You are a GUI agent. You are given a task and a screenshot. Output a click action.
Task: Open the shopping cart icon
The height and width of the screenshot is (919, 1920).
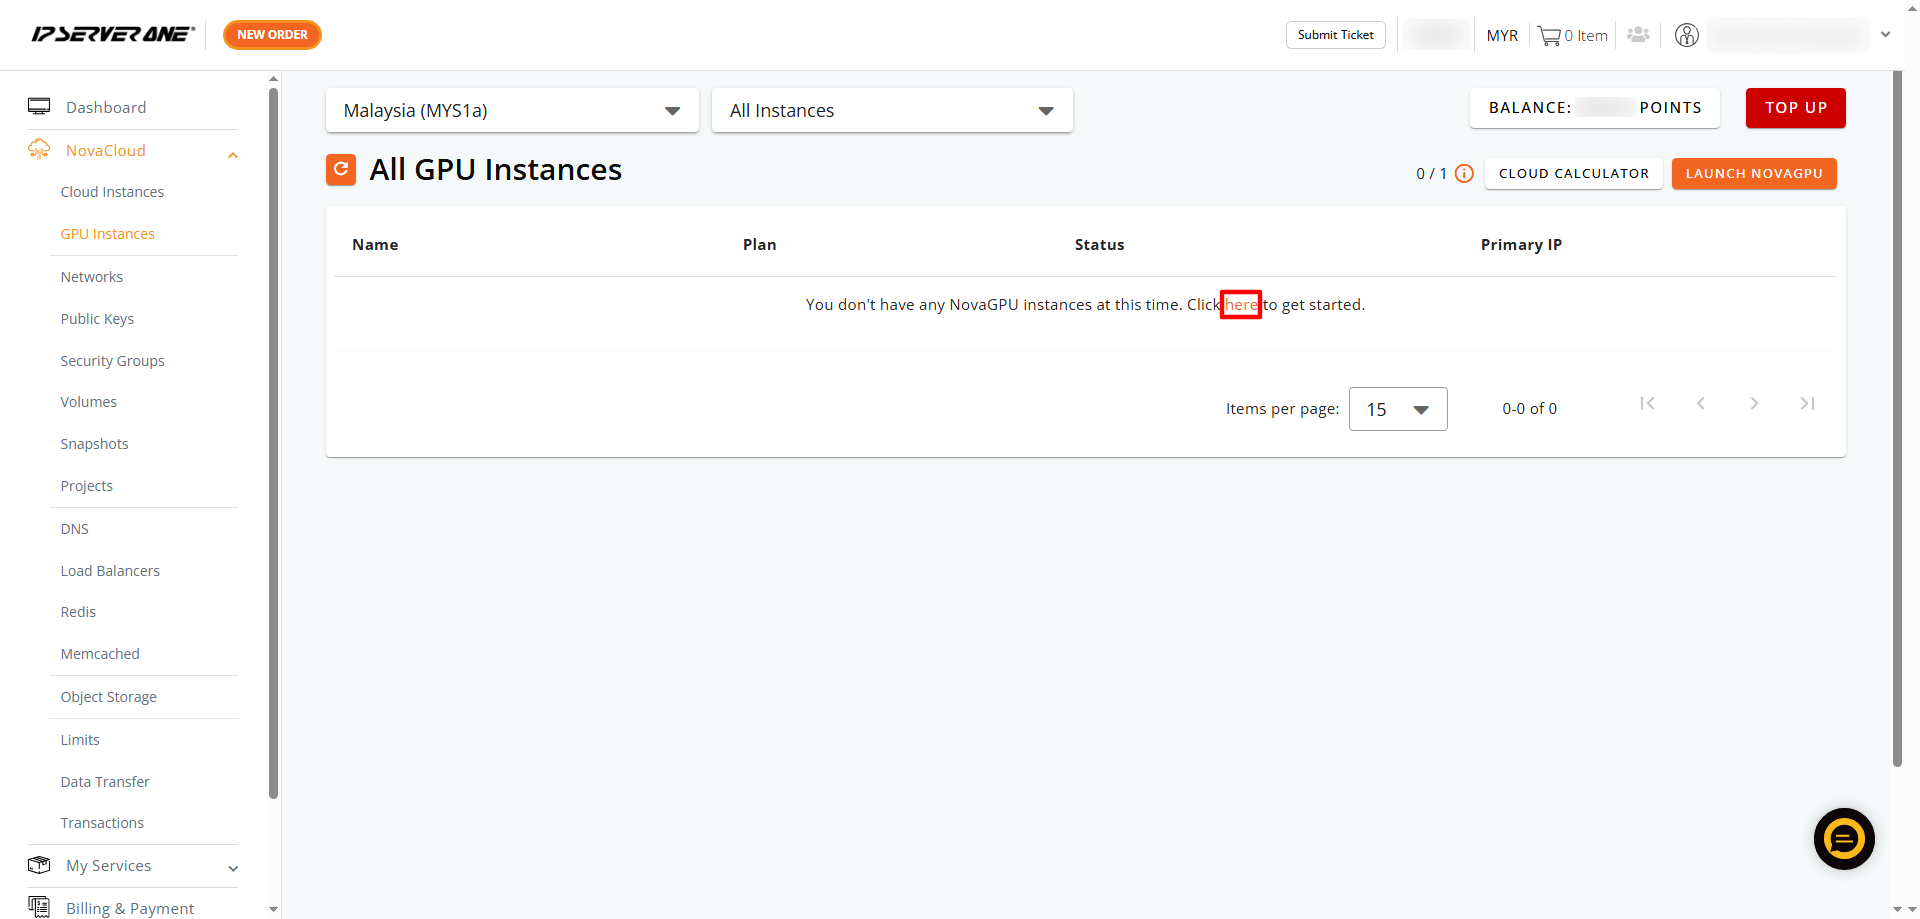point(1549,36)
